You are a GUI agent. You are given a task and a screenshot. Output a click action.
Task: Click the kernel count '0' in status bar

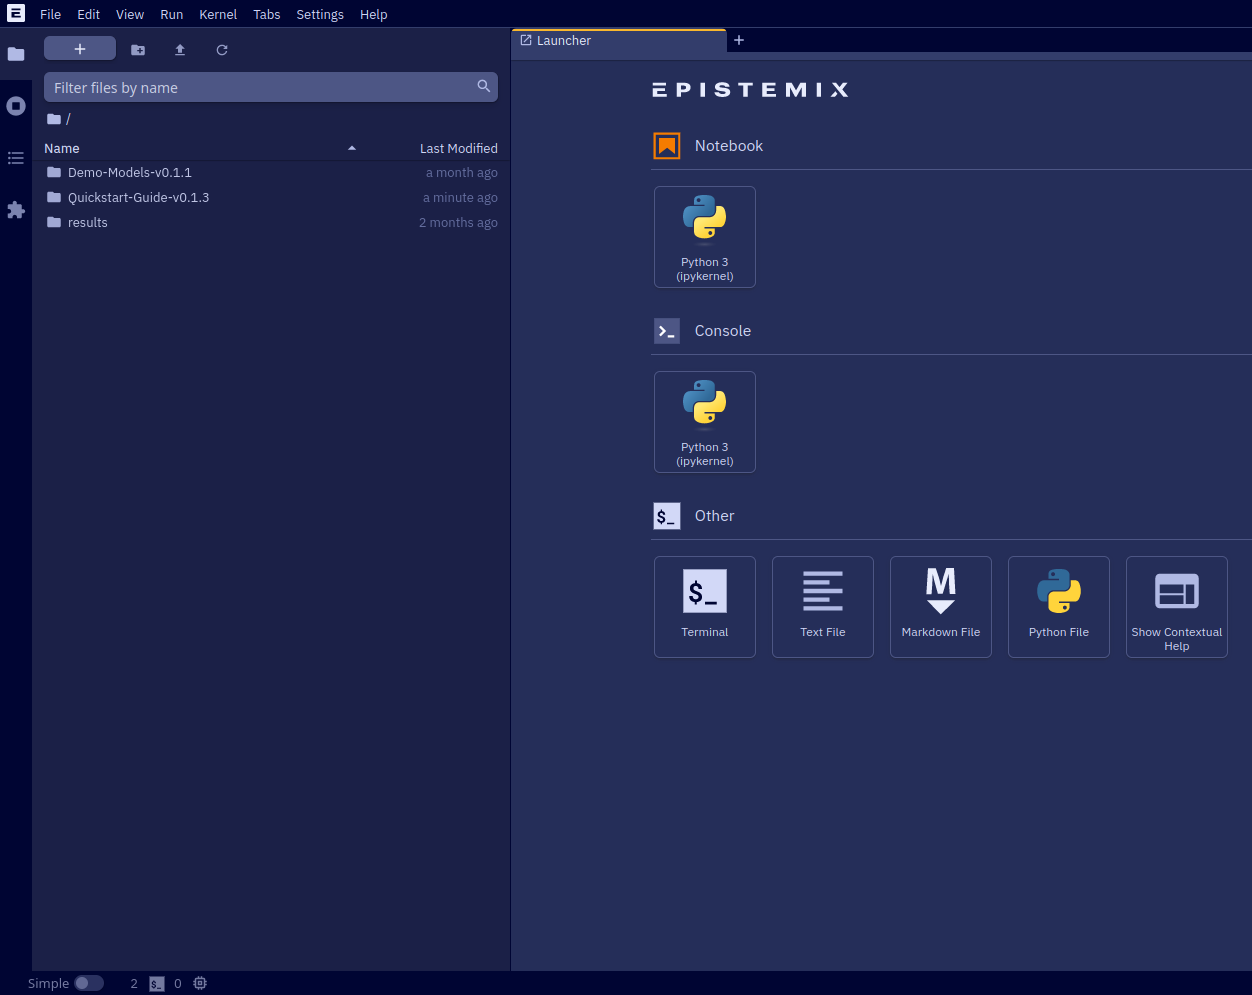[x=178, y=984]
